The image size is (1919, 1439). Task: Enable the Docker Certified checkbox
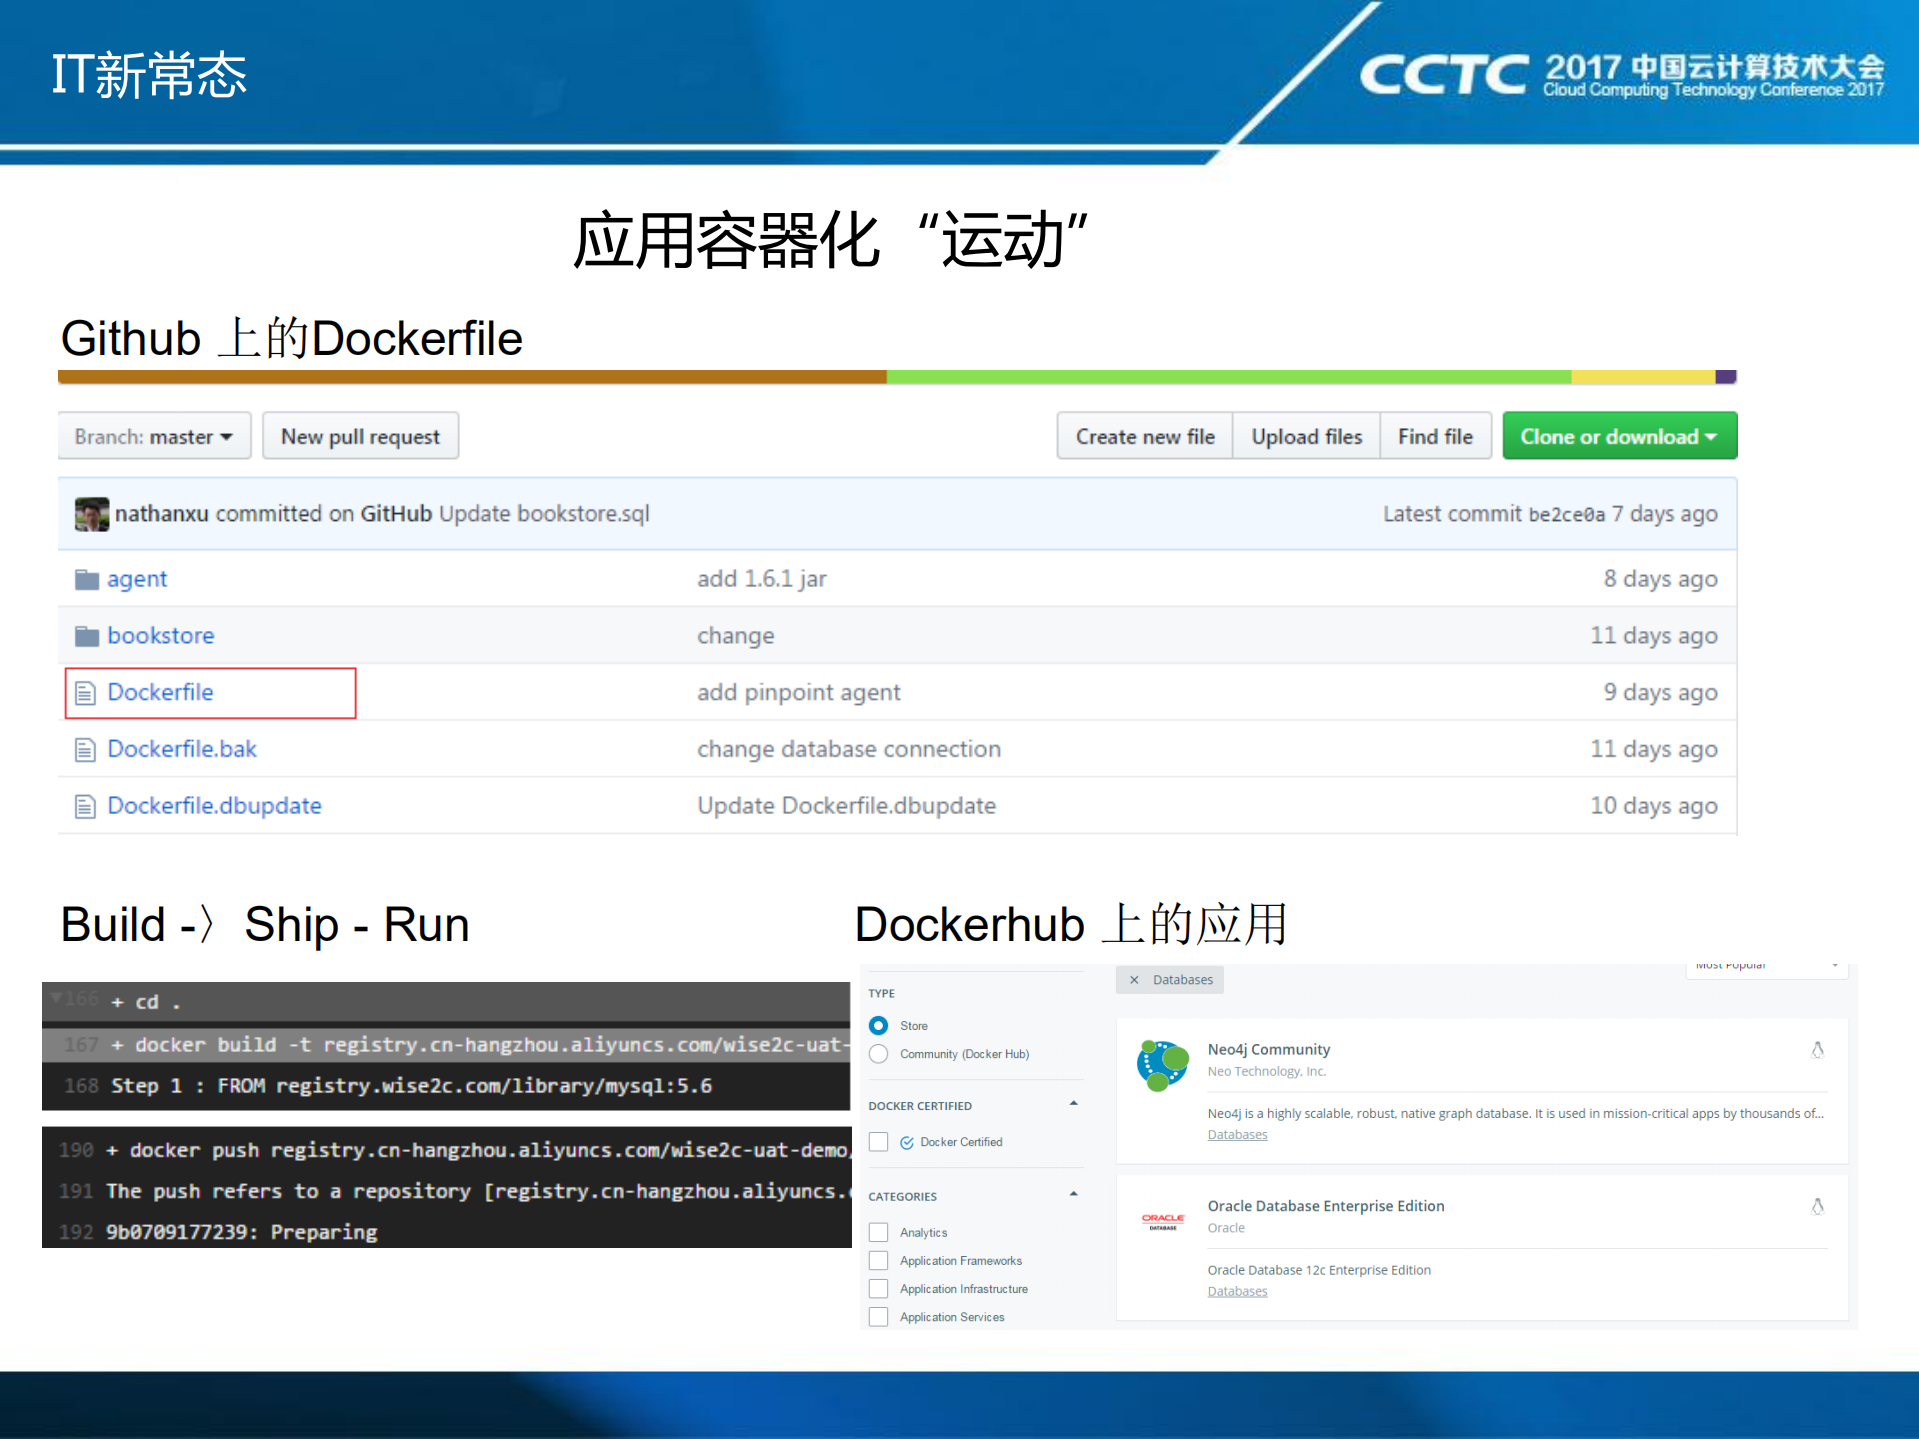click(877, 1141)
